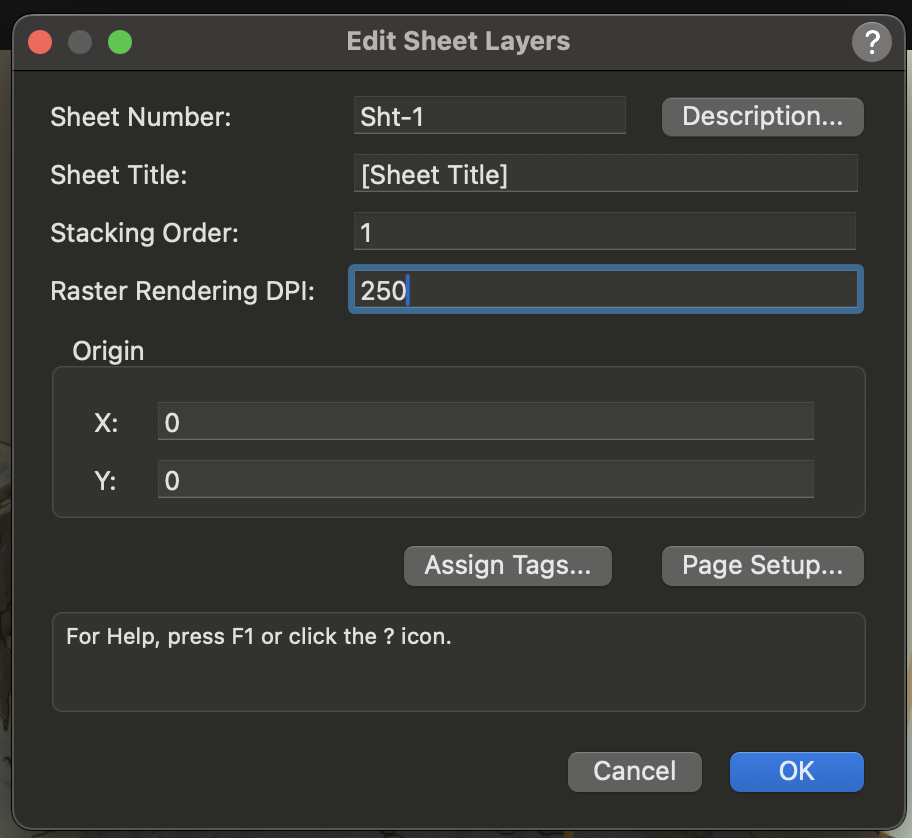Confirm changes with the OK button
912x838 pixels.
coord(796,771)
